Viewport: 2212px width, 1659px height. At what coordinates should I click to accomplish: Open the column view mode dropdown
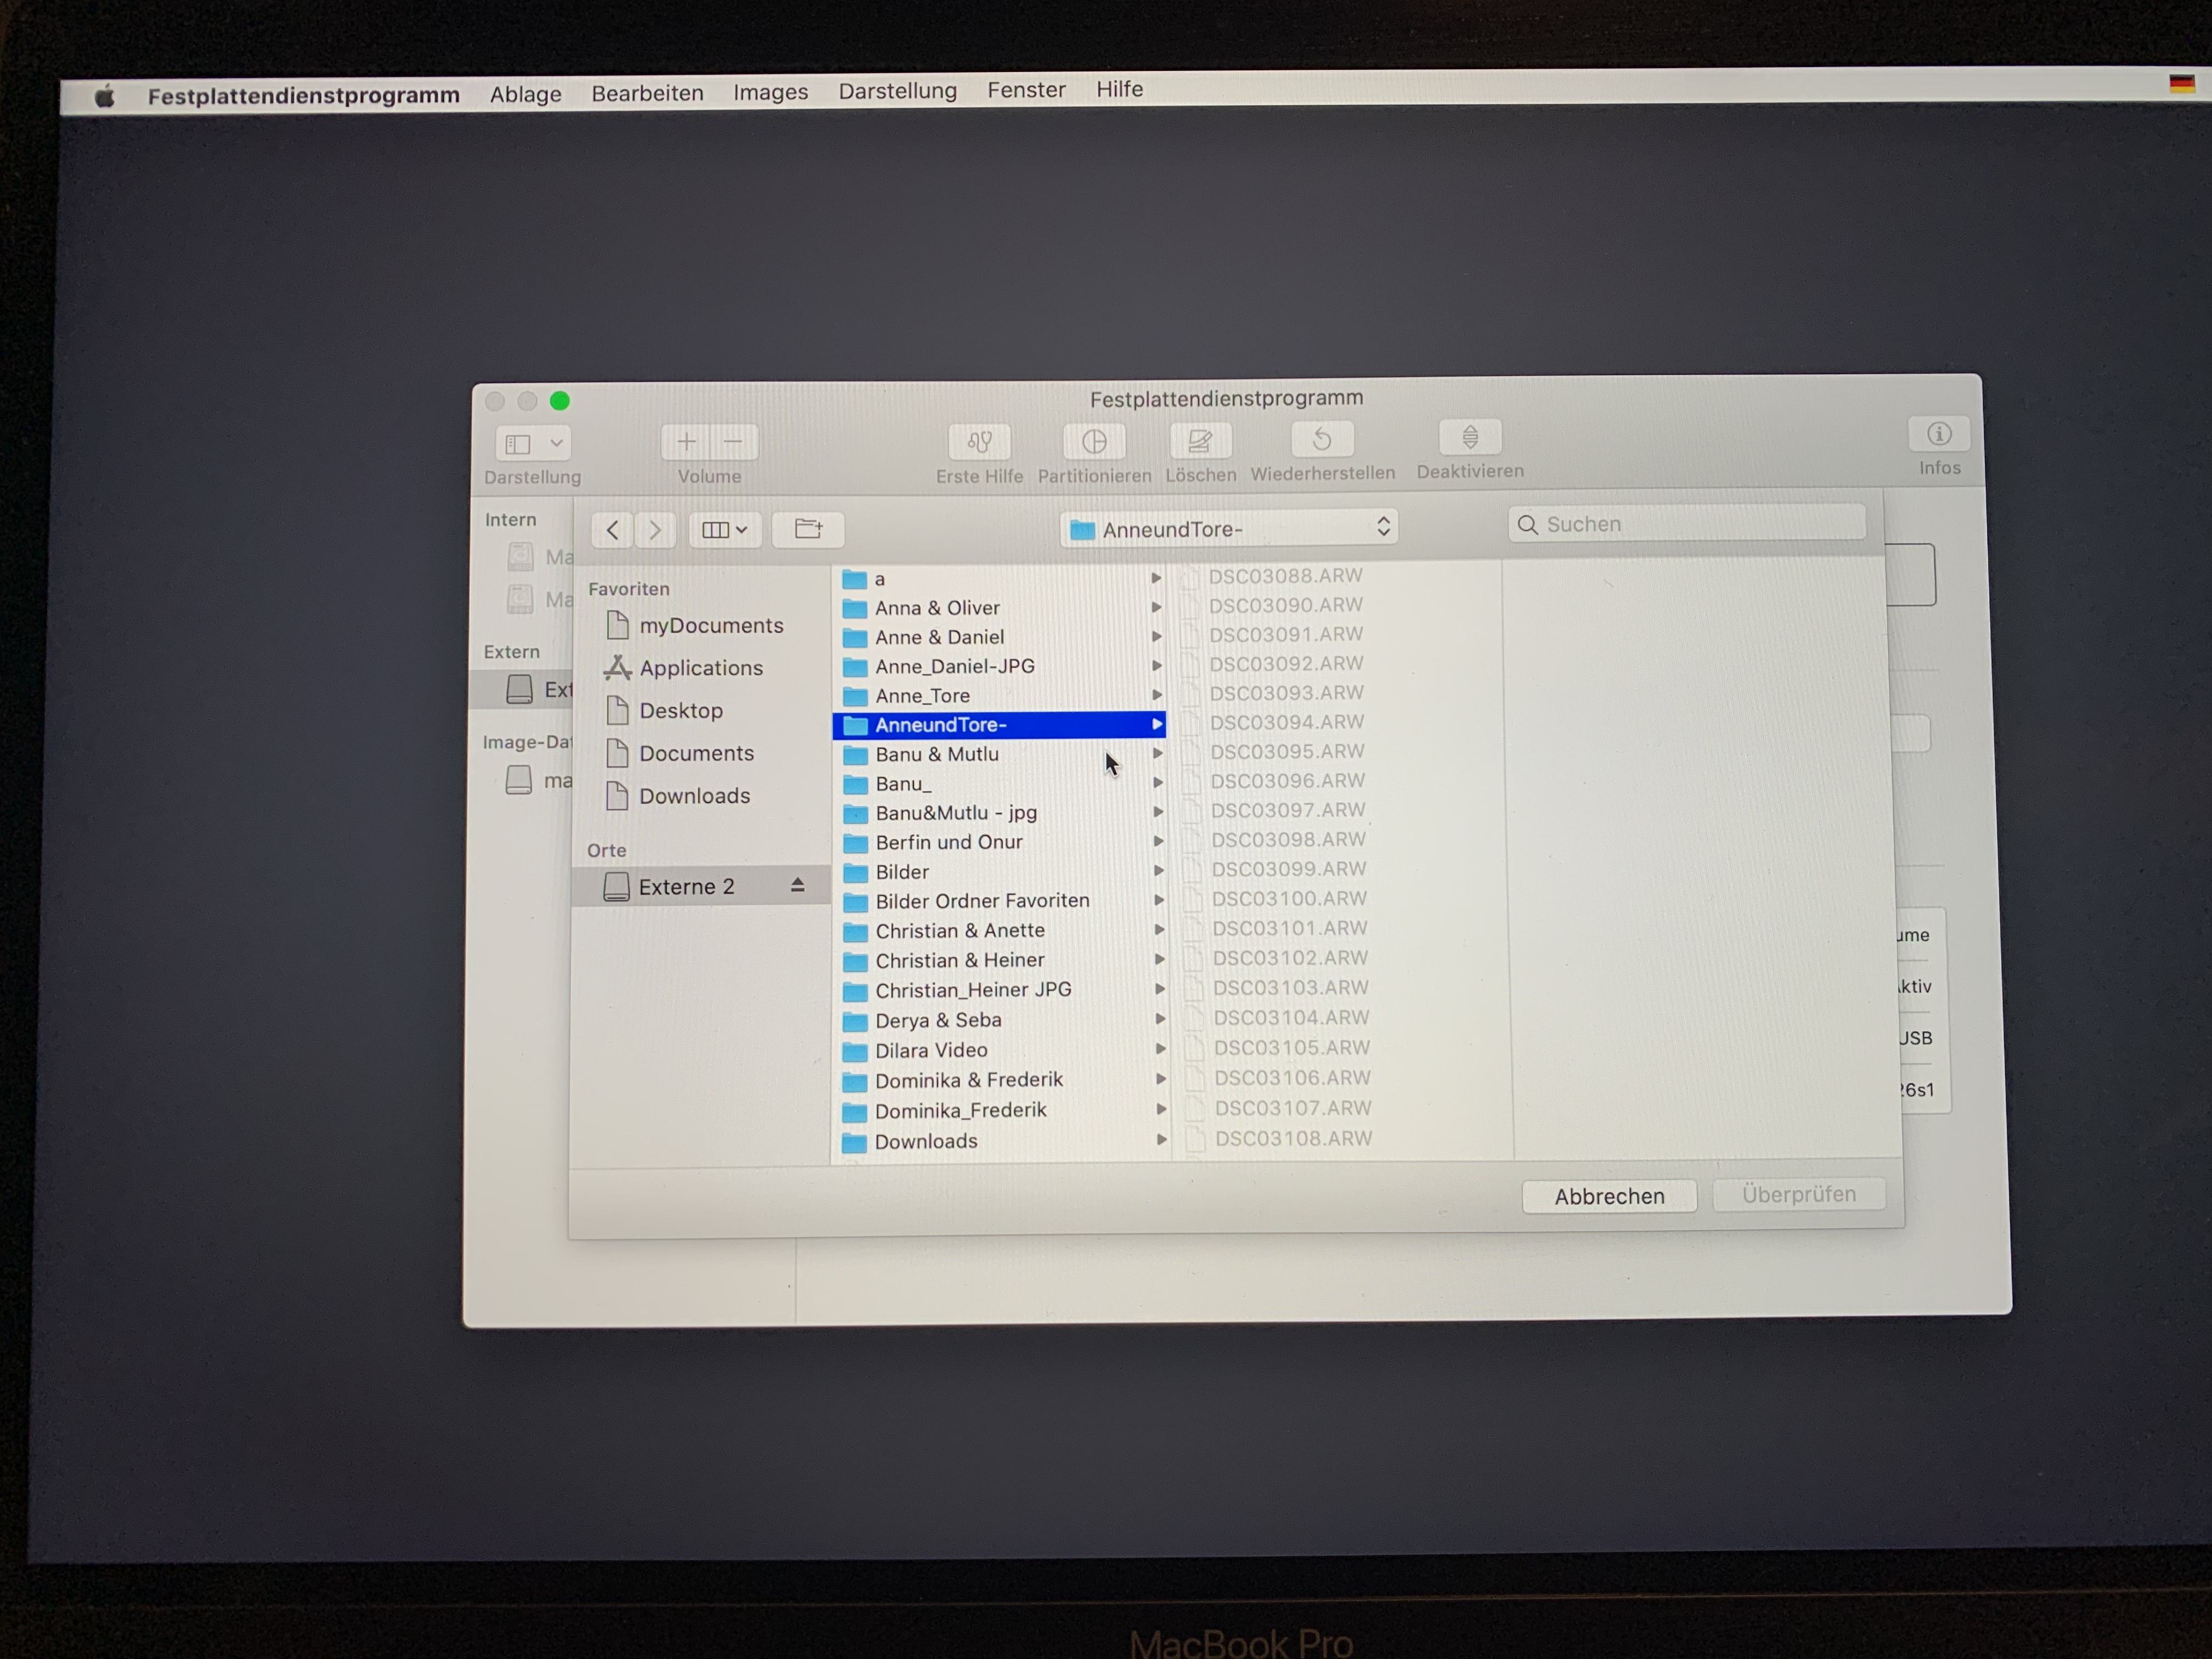[x=725, y=530]
